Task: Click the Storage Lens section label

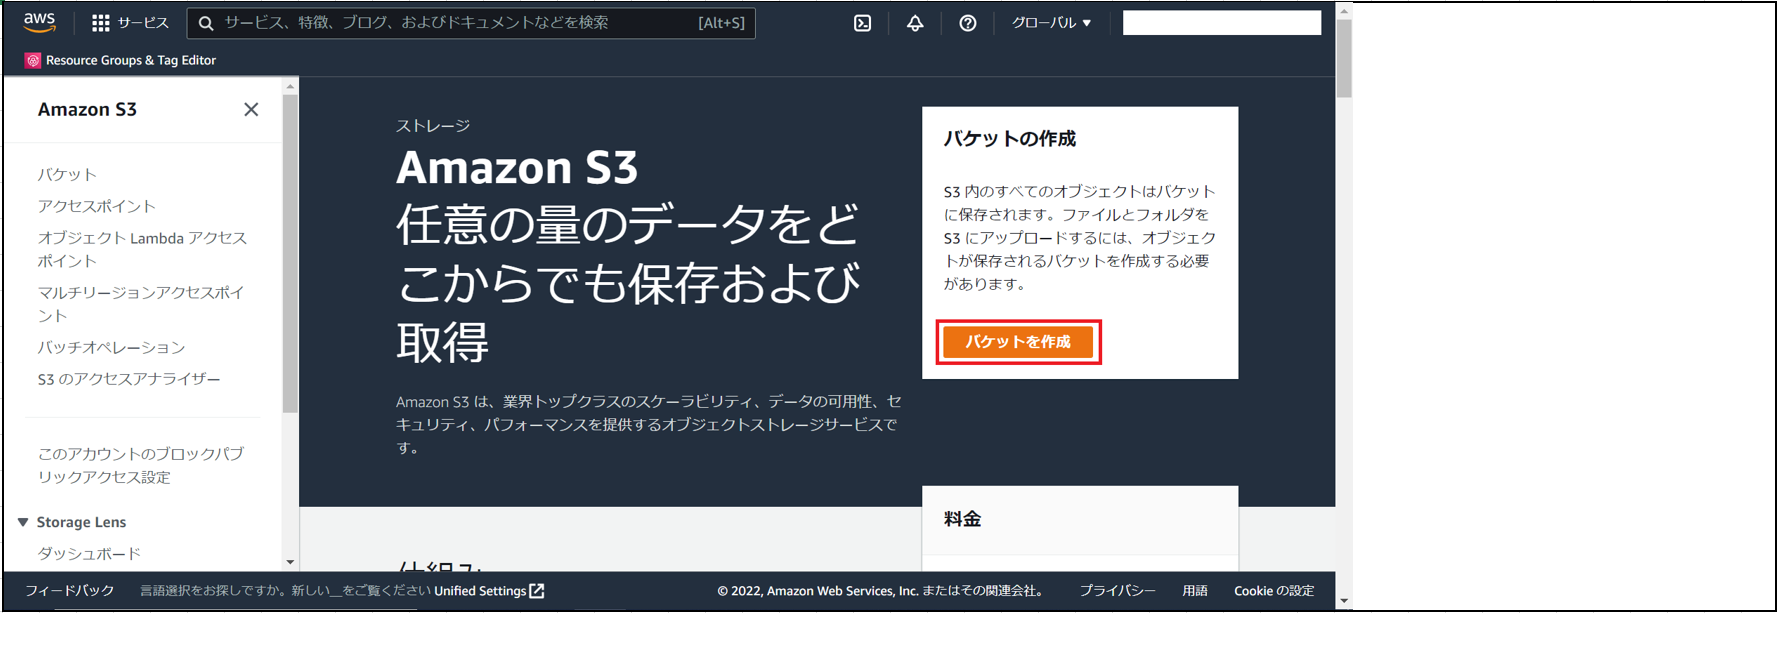Action: click(81, 522)
